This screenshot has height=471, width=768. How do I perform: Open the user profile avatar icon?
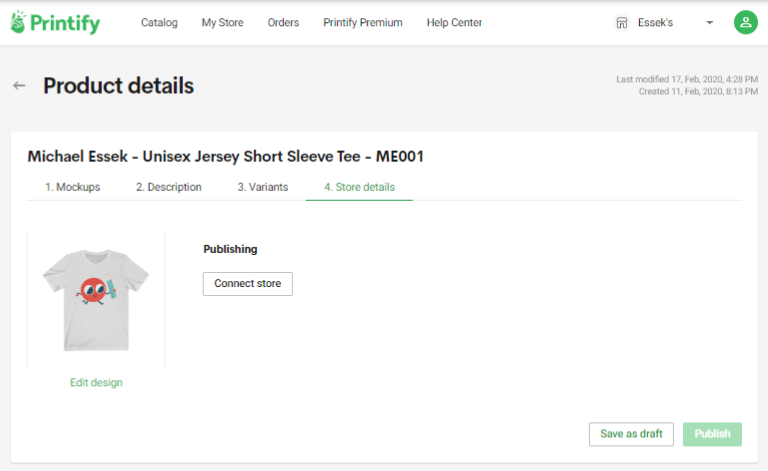[745, 23]
